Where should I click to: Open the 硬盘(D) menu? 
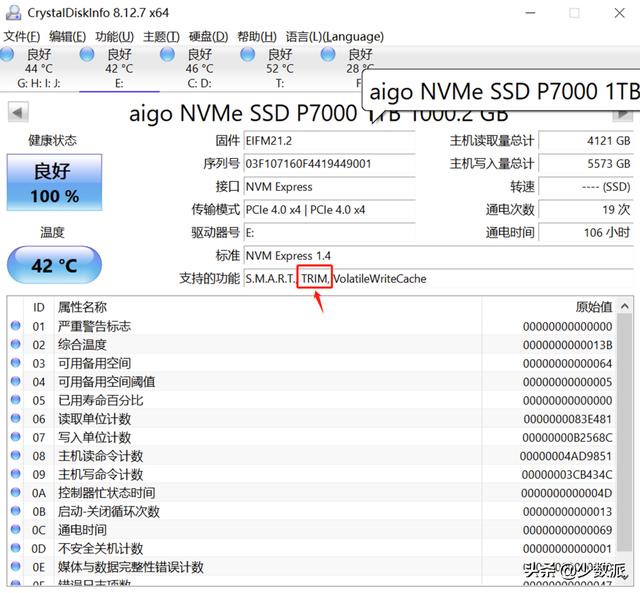click(x=208, y=37)
